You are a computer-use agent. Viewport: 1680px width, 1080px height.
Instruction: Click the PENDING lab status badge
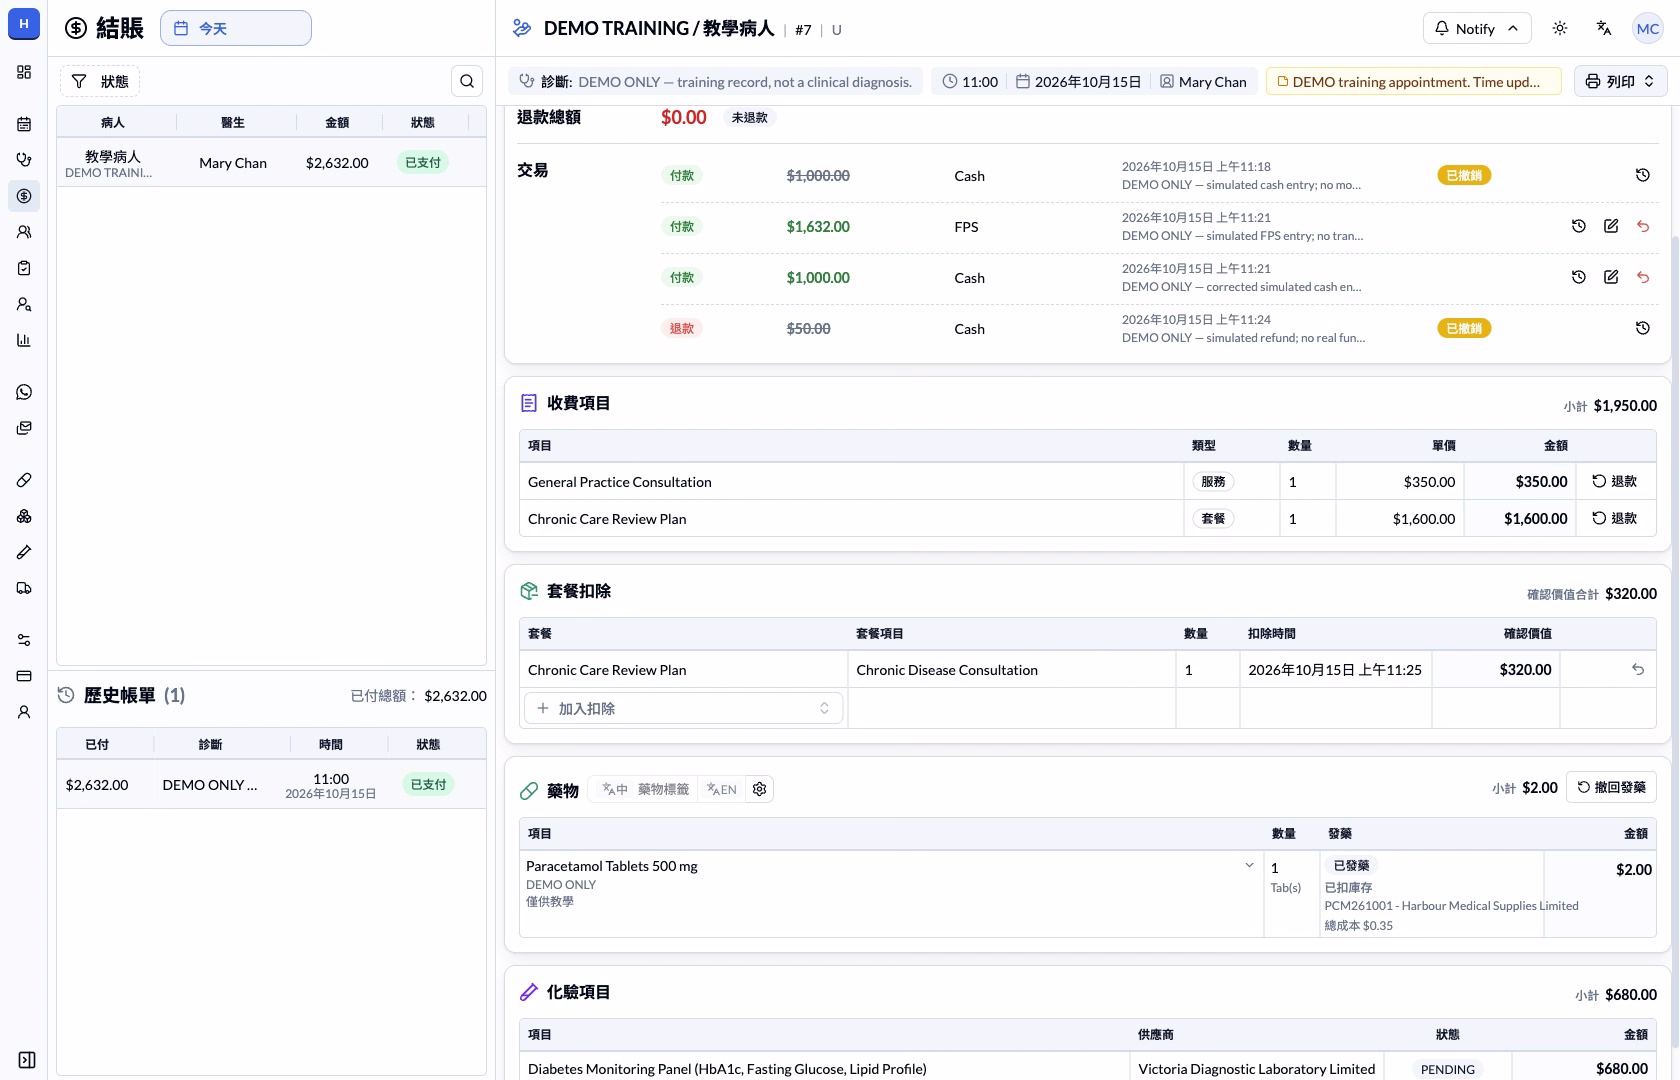(x=1448, y=1069)
